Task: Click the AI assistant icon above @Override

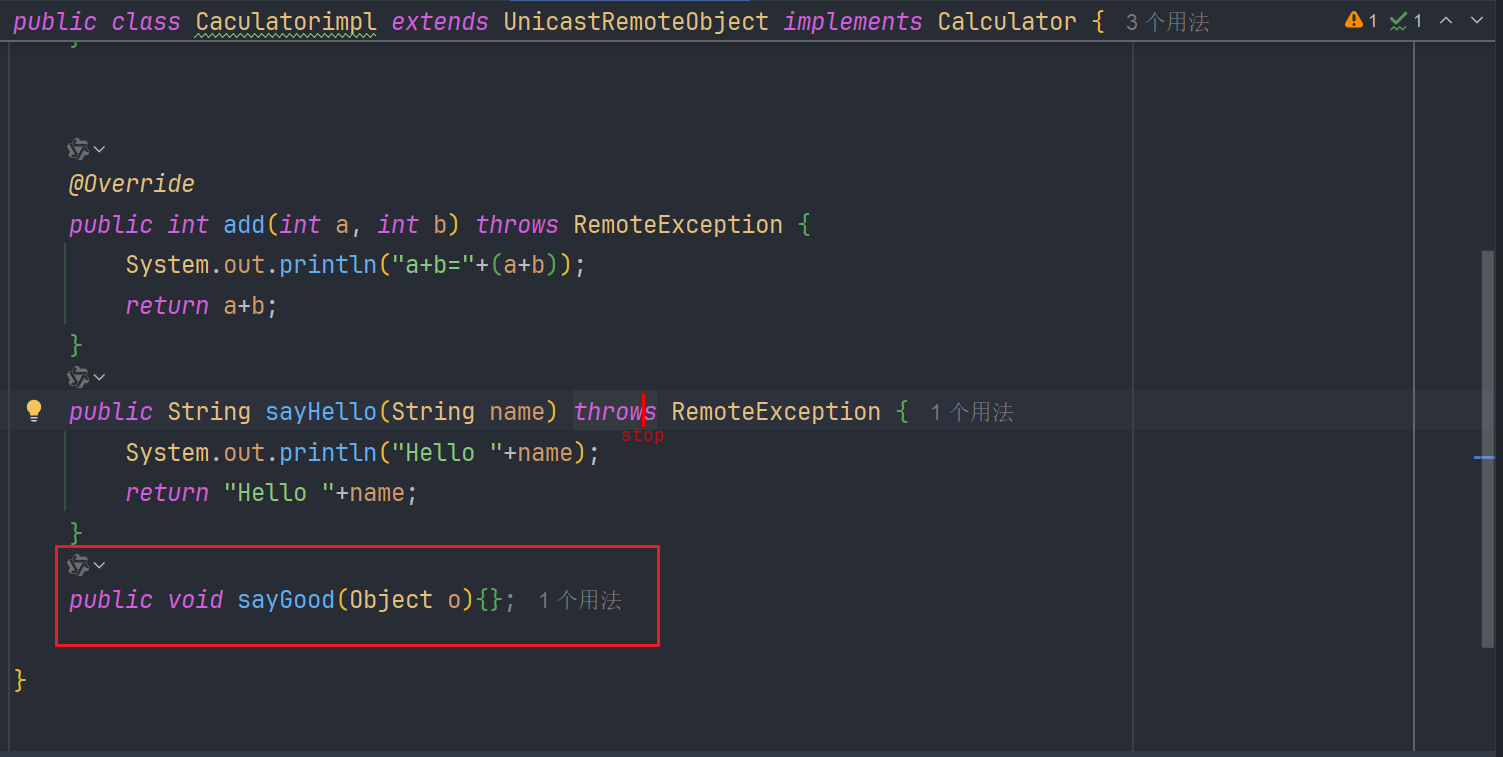Action: point(78,149)
